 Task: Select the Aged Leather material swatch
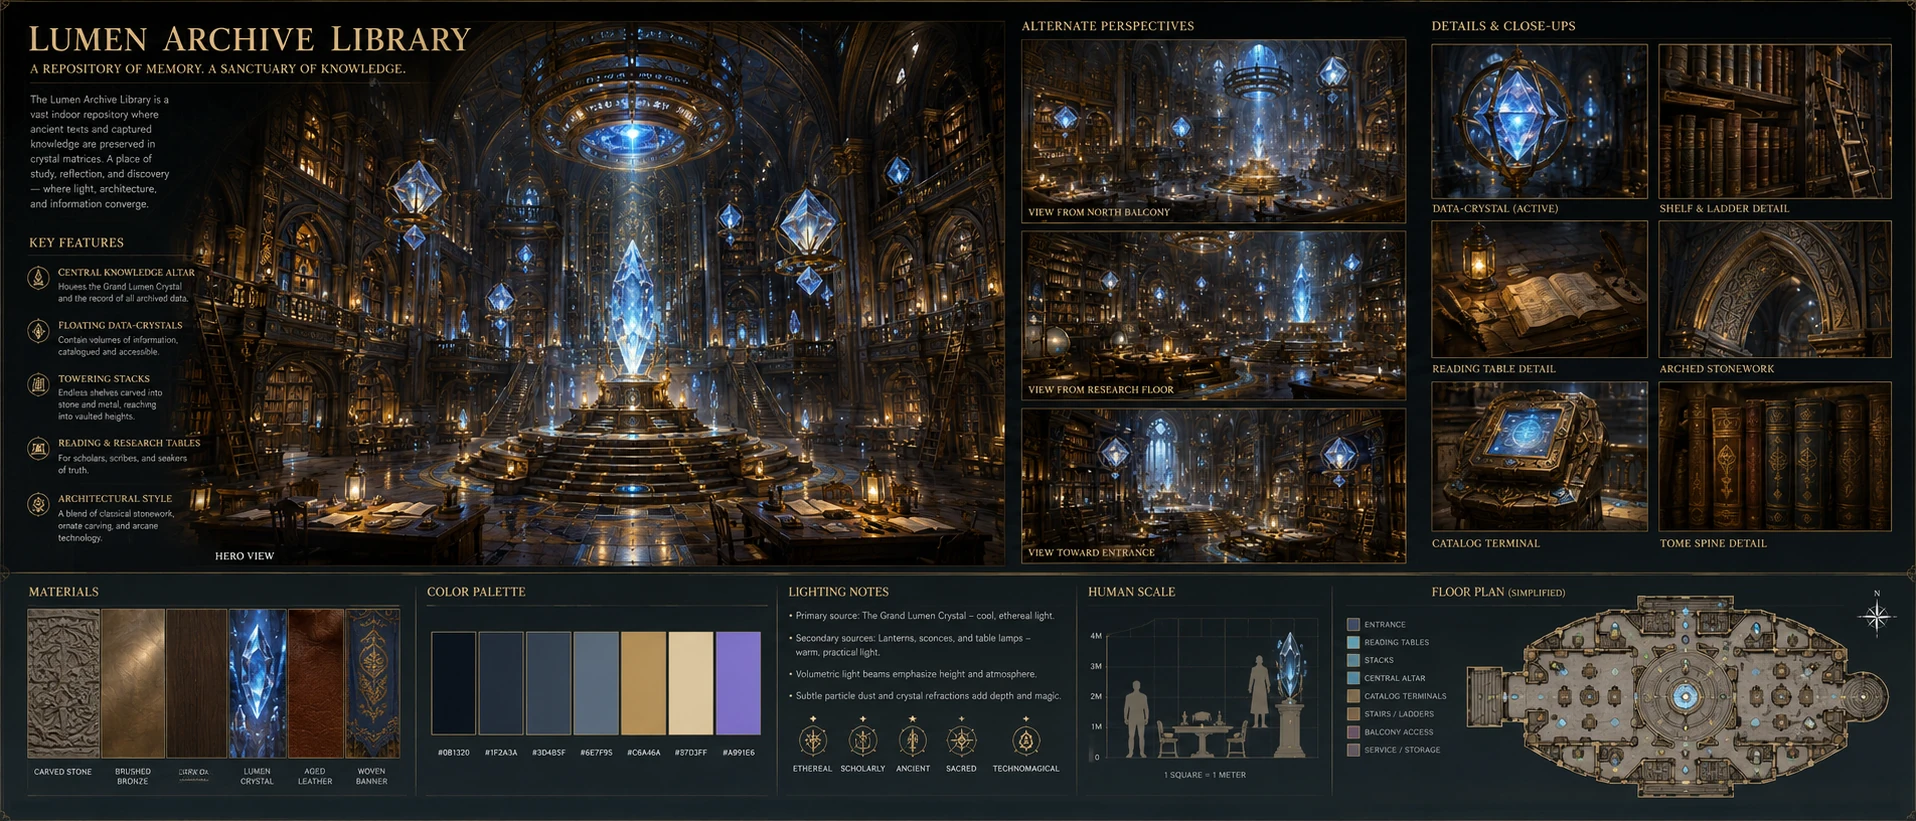tap(316, 683)
